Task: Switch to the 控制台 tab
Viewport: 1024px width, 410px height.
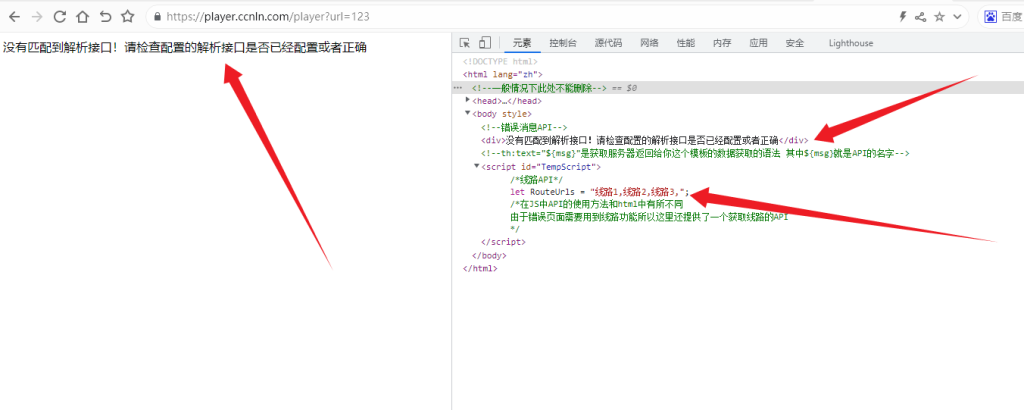Action: [x=563, y=43]
